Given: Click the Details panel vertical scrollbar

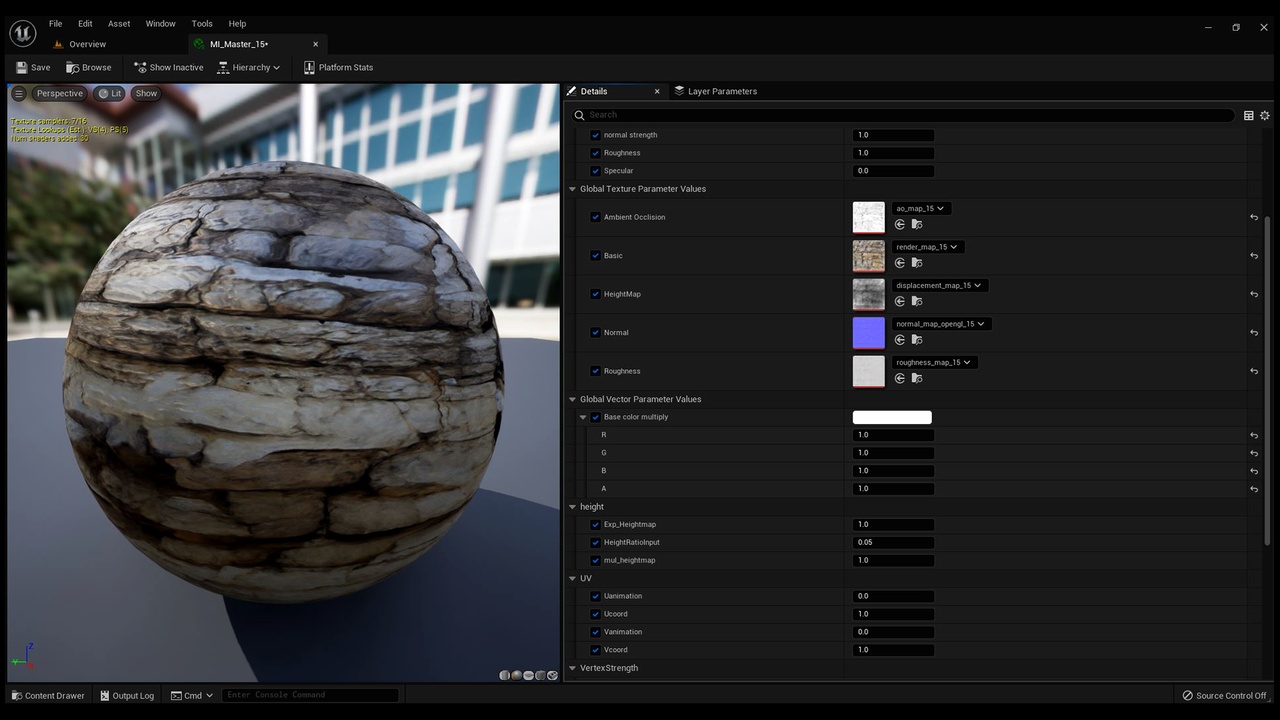Looking at the screenshot, I should (x=1268, y=380).
